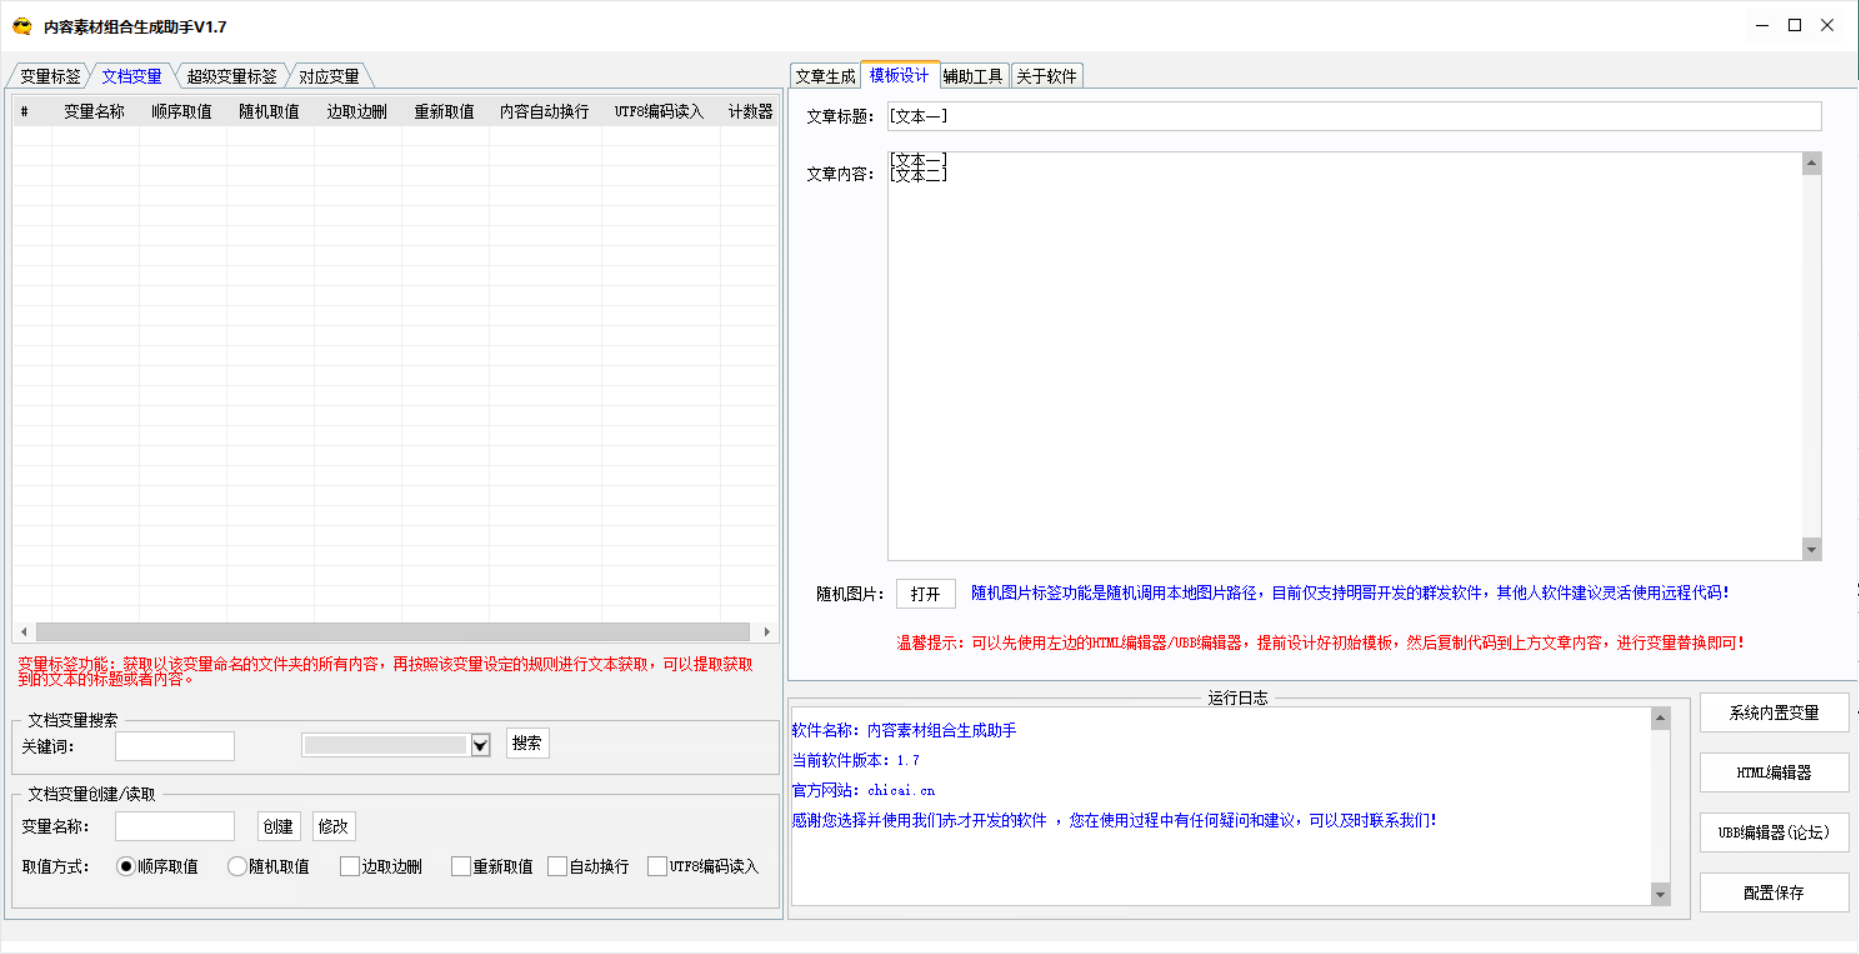Open the 关于软件 tab

[1047, 76]
